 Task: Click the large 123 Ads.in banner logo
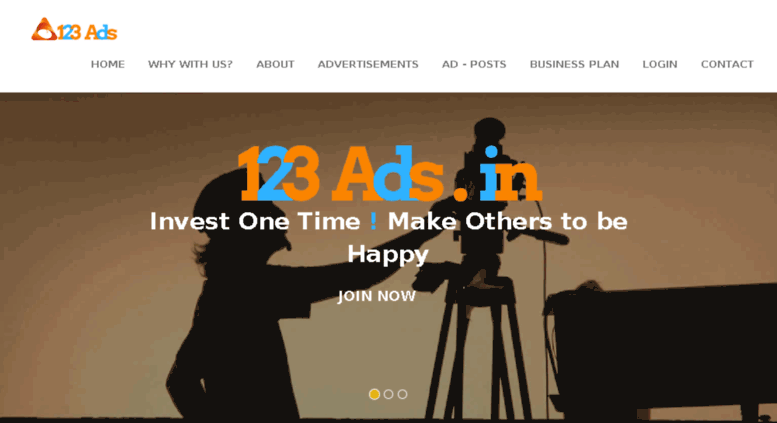point(389,174)
